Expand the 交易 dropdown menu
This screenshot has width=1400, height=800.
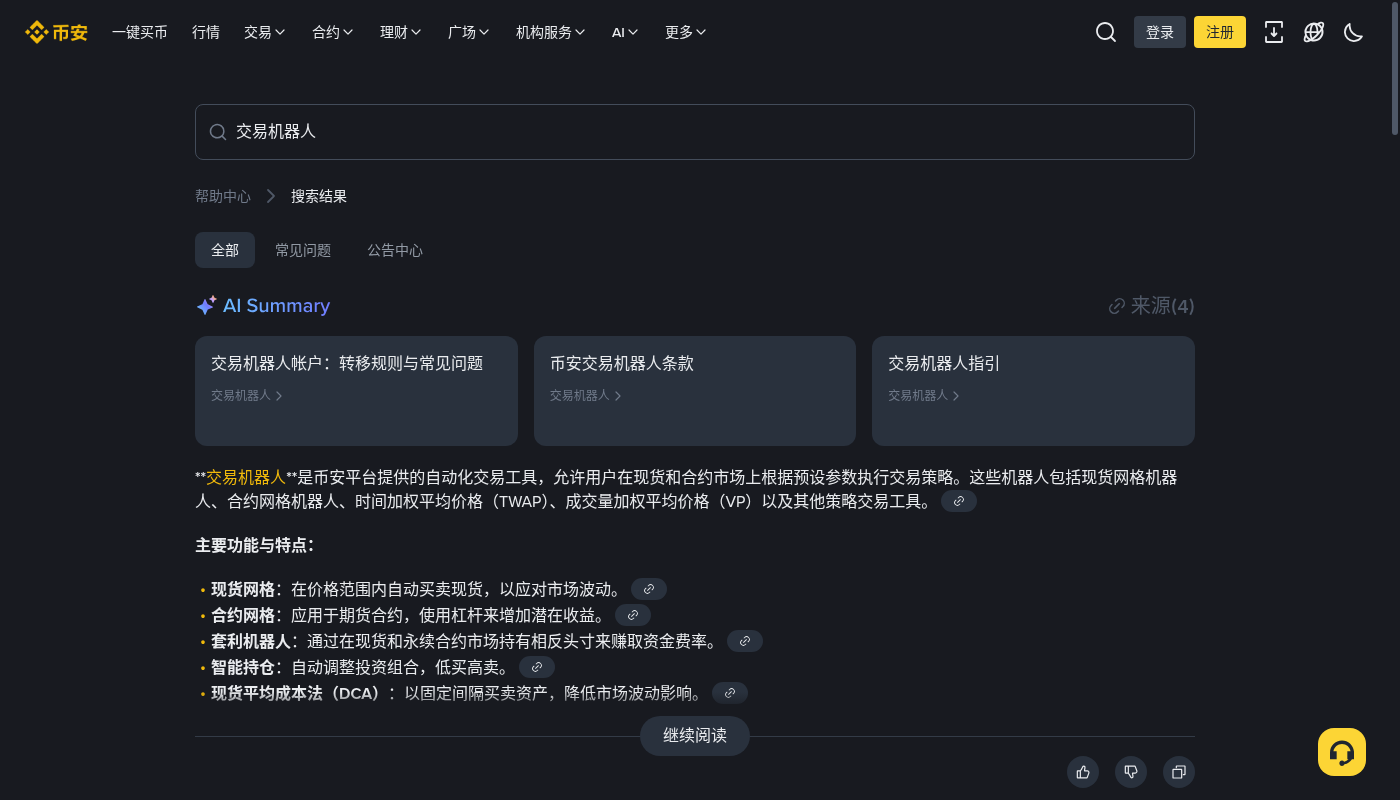pyautogui.click(x=265, y=32)
